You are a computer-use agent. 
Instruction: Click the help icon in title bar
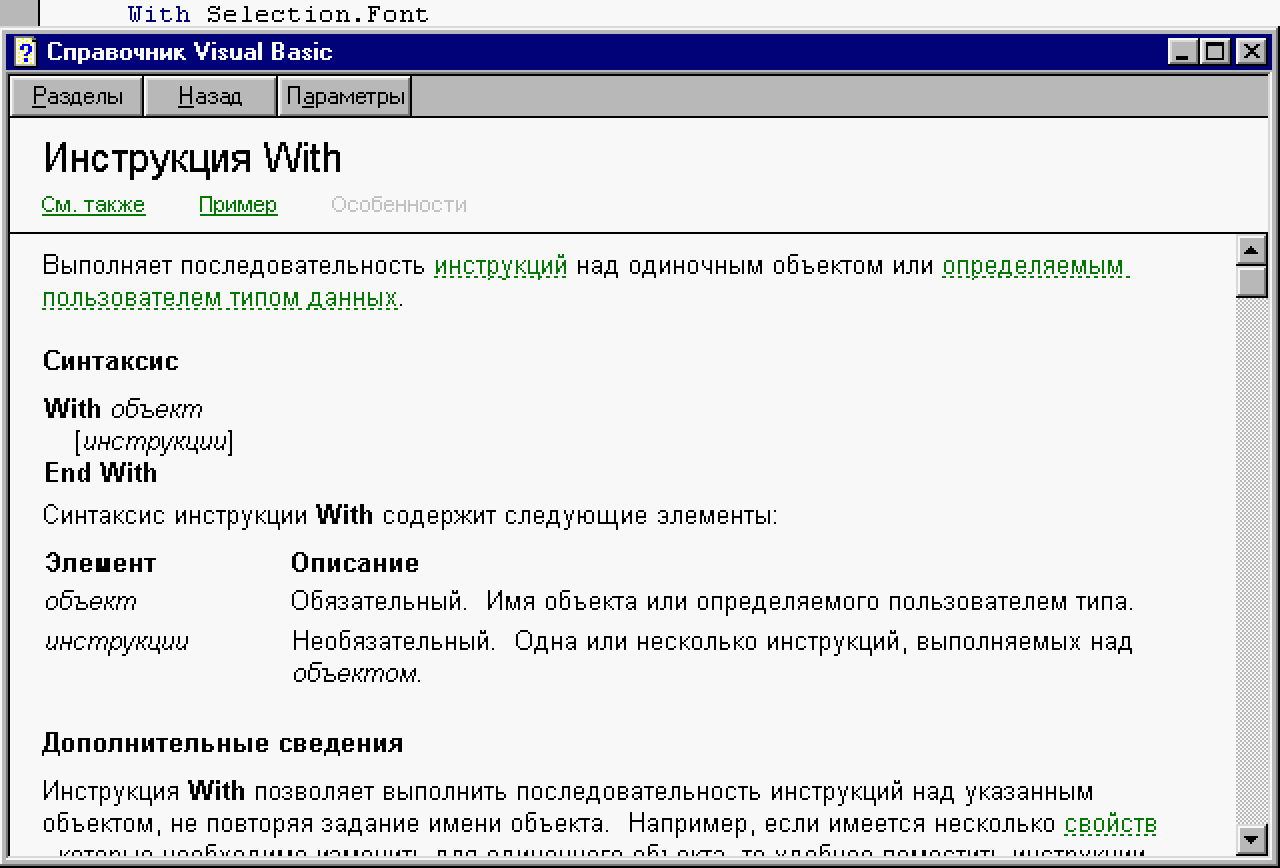(26, 52)
